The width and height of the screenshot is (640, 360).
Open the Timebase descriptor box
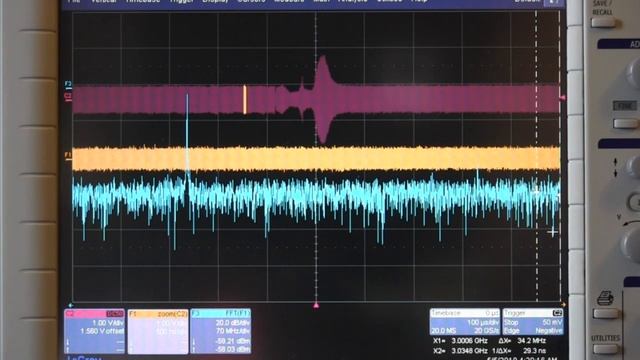point(465,322)
